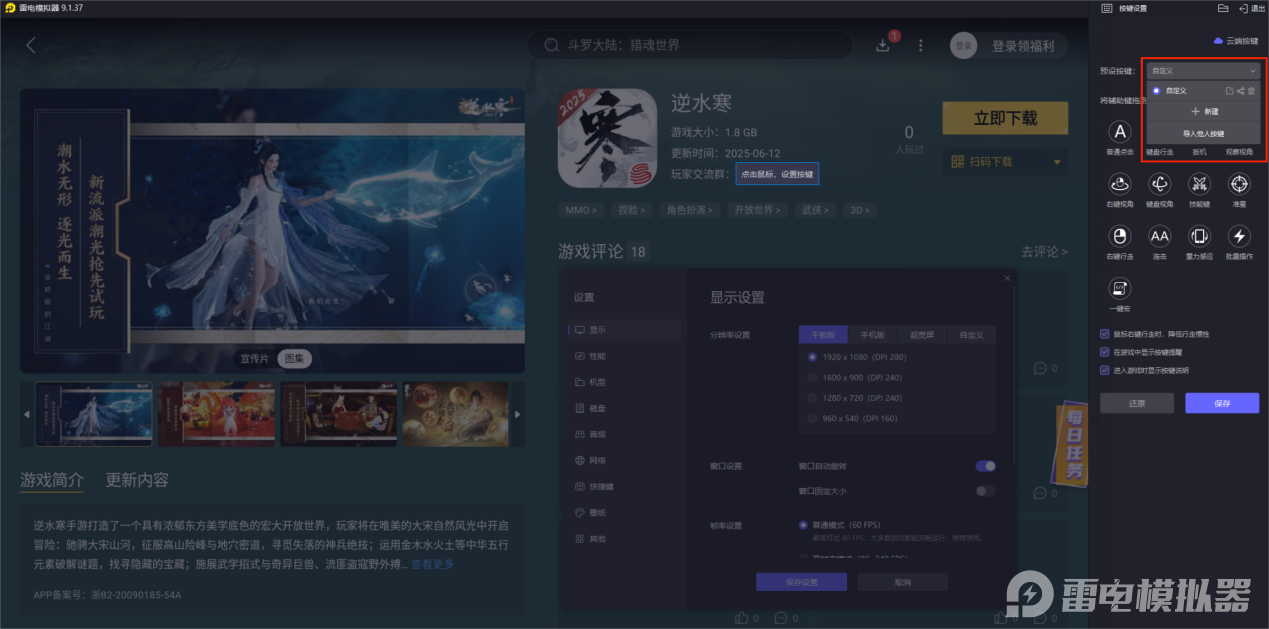Select the 键盘视角 keyboard camera key icon
Image resolution: width=1269 pixels, height=629 pixels.
point(1159,184)
